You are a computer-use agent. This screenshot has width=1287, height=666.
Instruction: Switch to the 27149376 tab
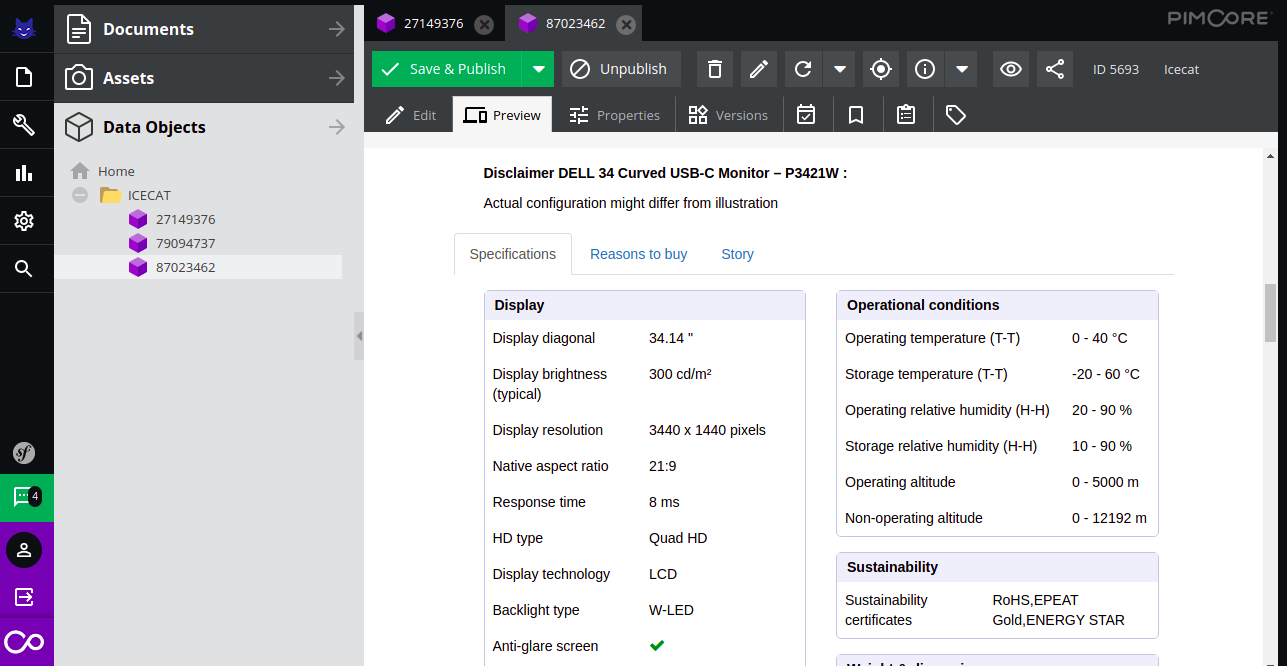(x=433, y=23)
